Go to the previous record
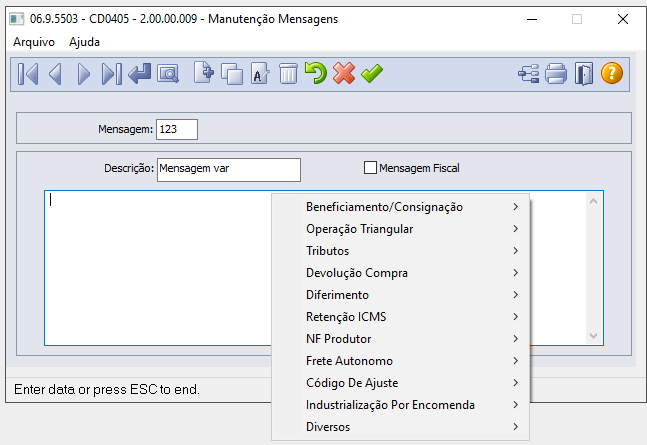The image size is (647, 445). click(x=55, y=74)
